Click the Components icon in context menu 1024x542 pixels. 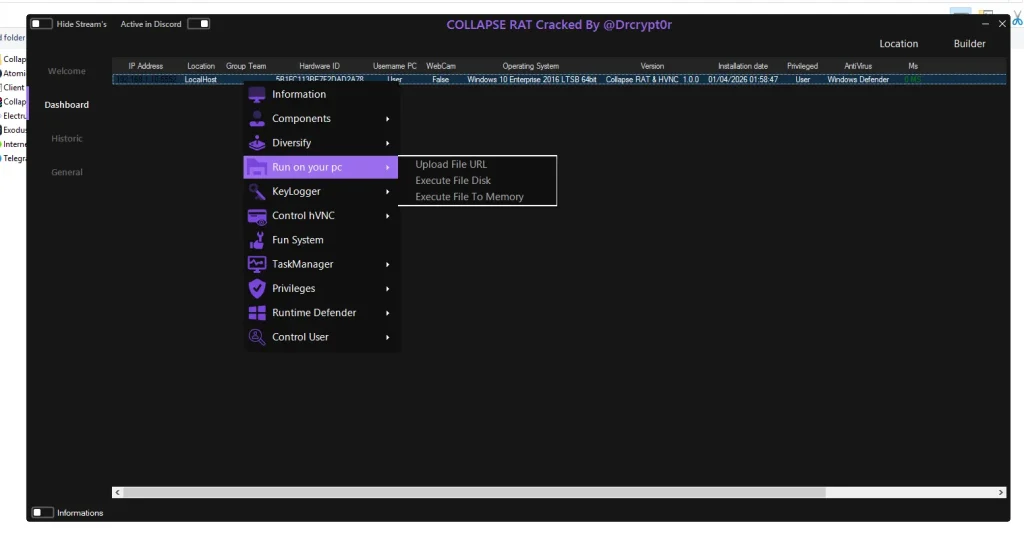(256, 118)
